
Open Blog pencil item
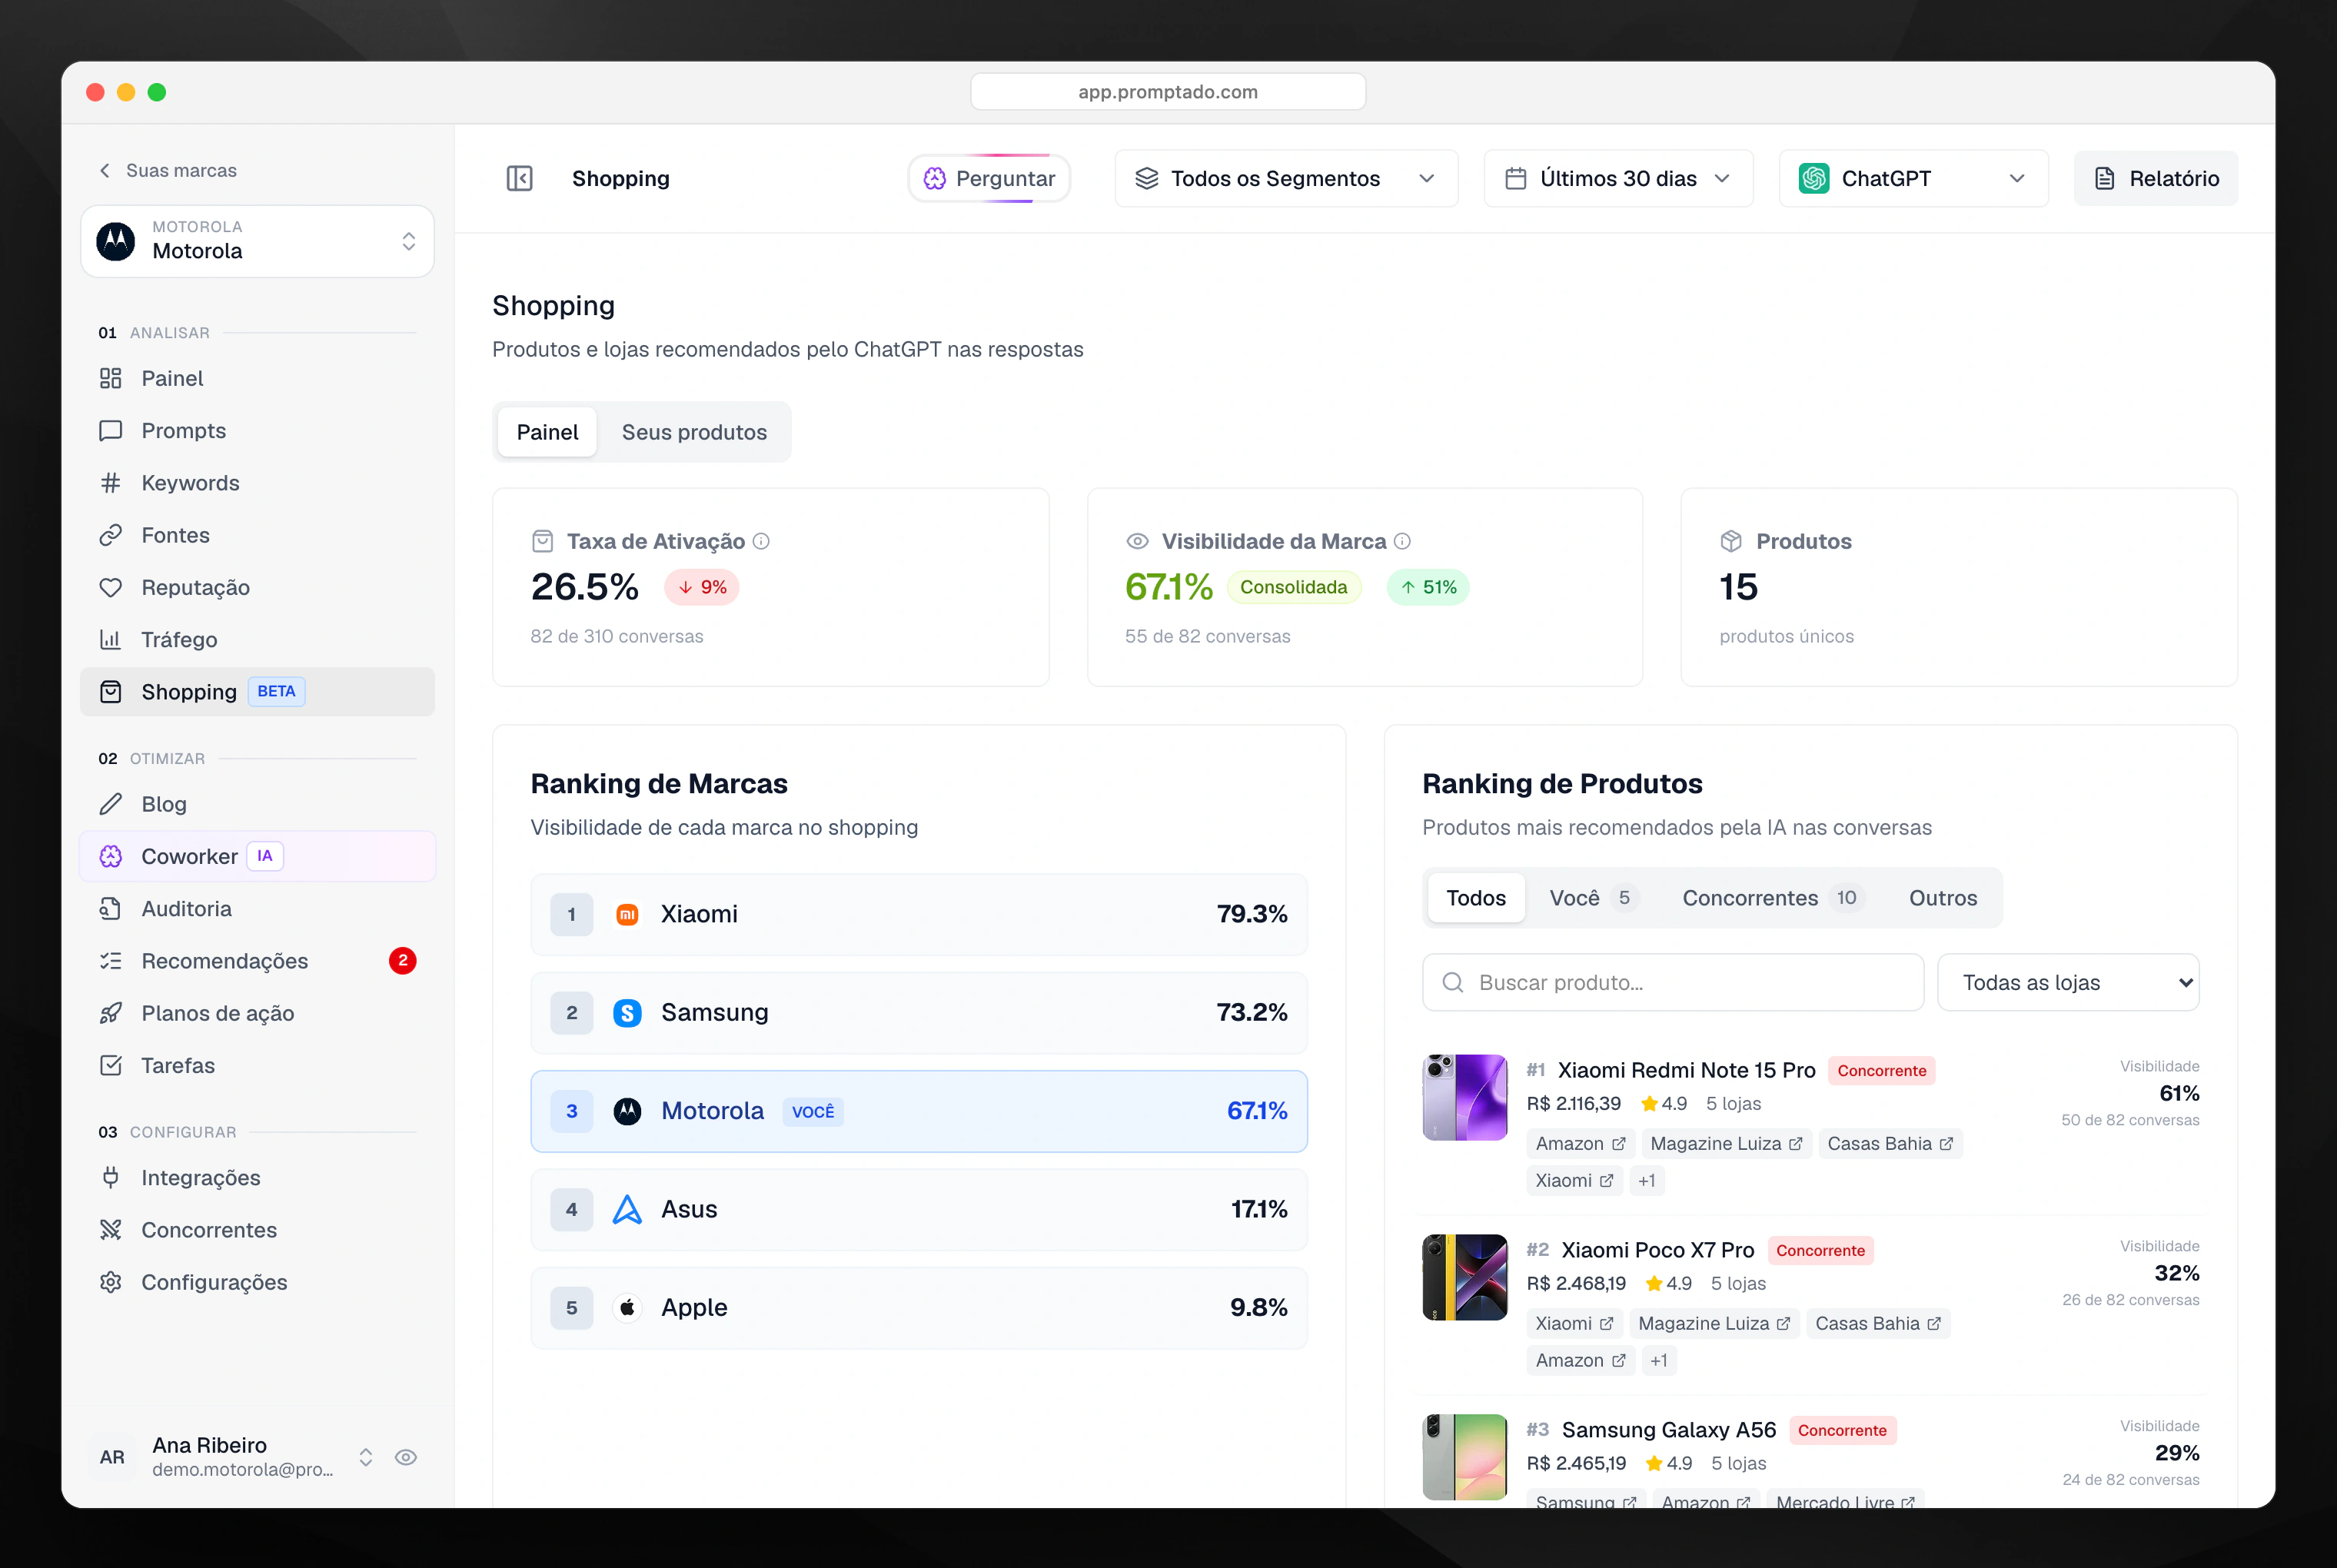click(257, 804)
